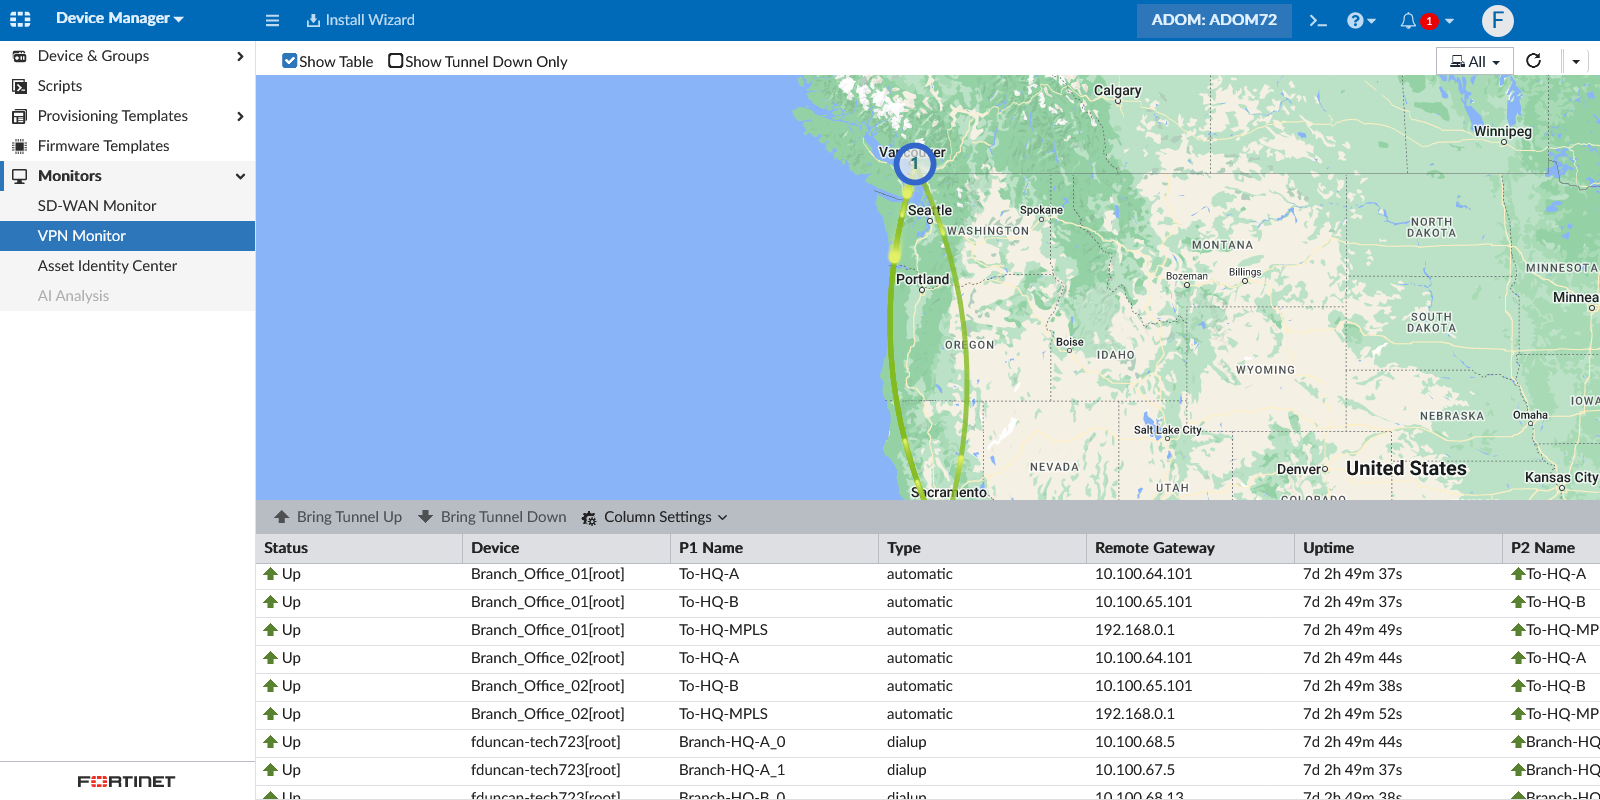Open the module grid icon beside Device Manager
The image size is (1600, 800).
pos(20,19)
